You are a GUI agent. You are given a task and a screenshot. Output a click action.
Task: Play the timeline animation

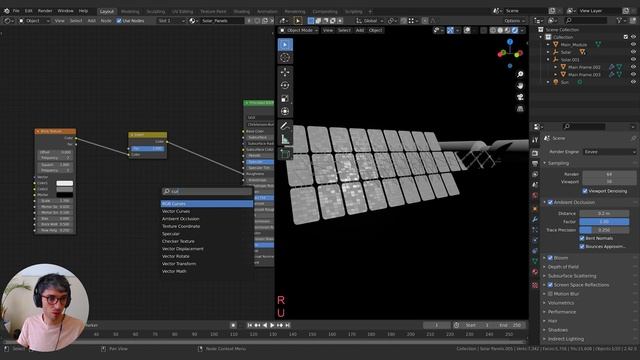pos(272,325)
